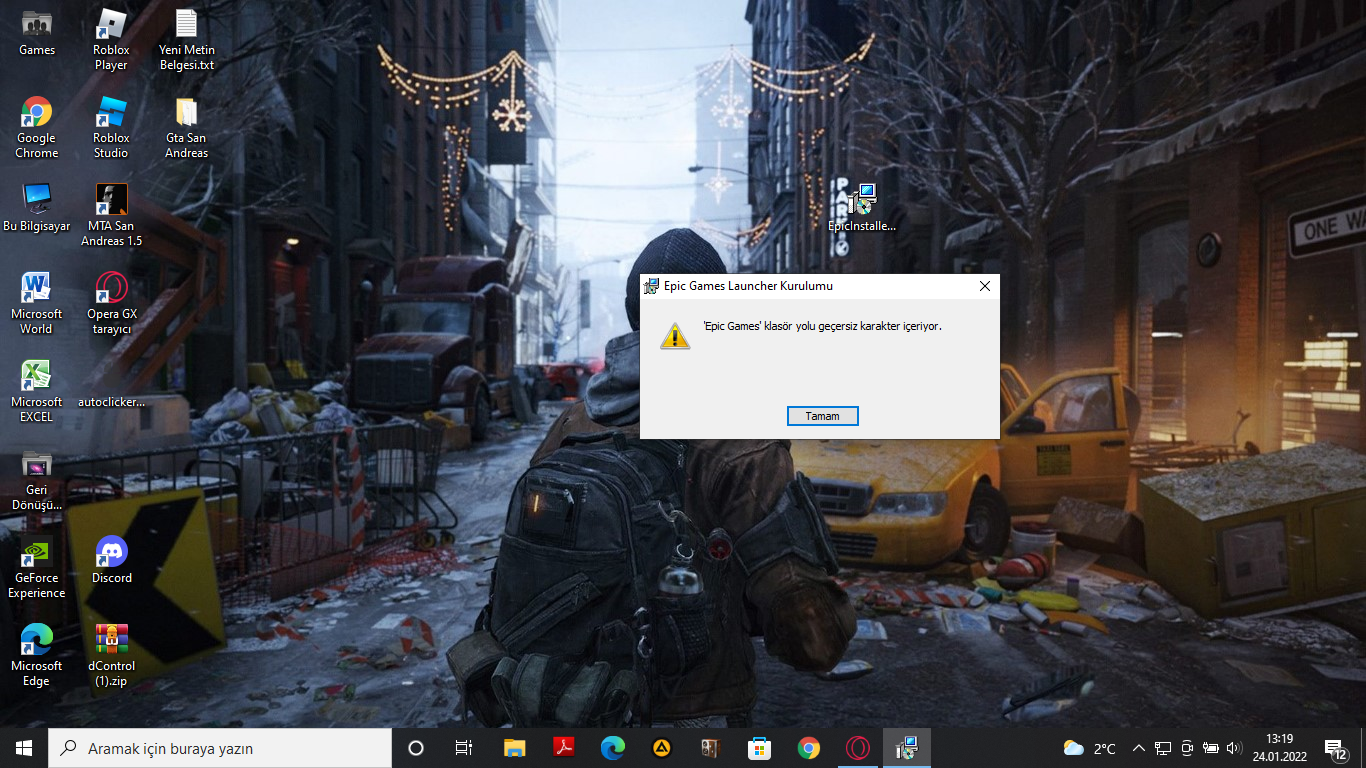Close the Epic Games Launcher Kurulumu dialog
The image size is (1366, 768).
pos(984,286)
